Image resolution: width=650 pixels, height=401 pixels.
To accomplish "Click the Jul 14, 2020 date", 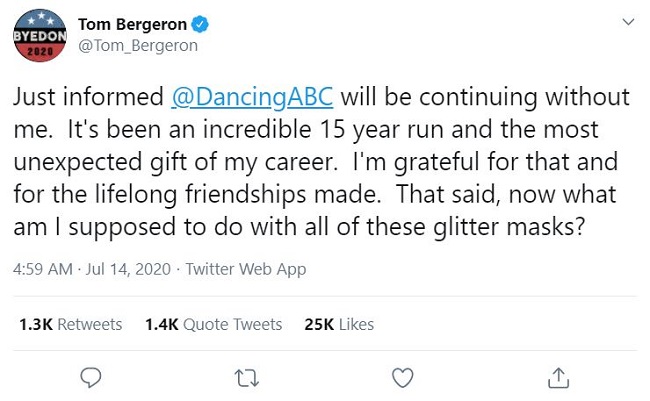I will (128, 269).
